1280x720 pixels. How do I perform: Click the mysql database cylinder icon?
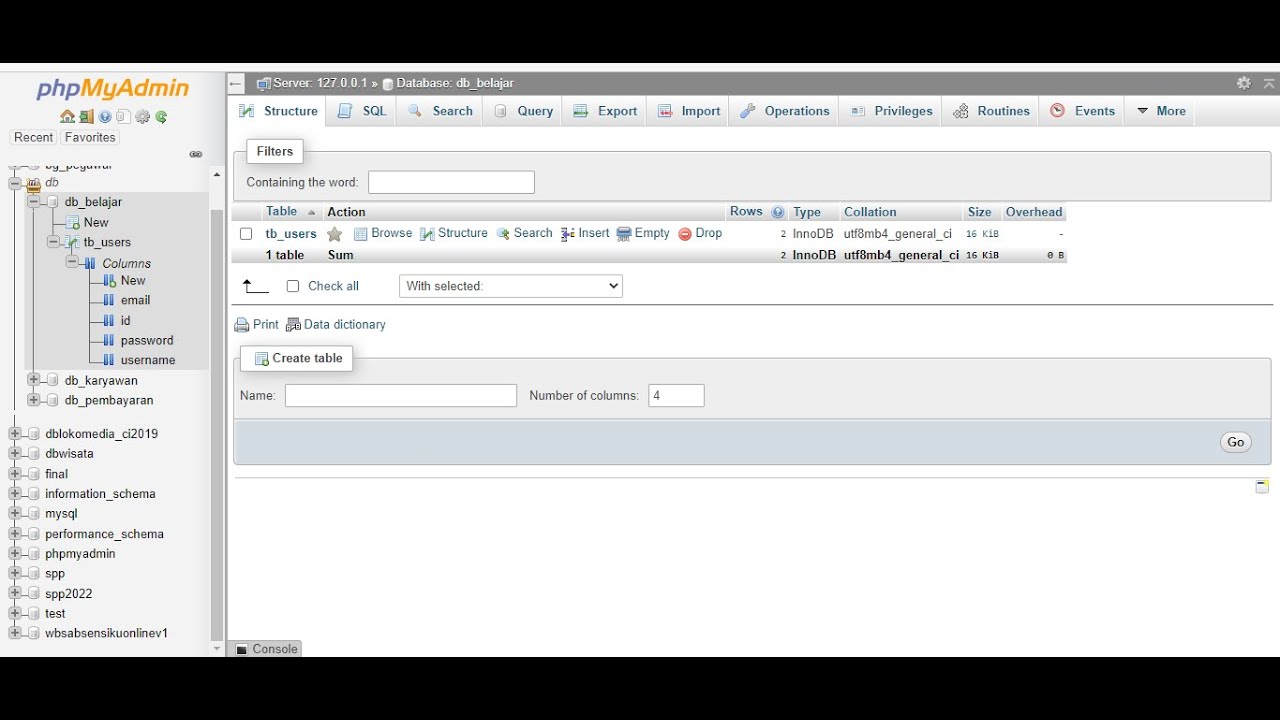33,514
